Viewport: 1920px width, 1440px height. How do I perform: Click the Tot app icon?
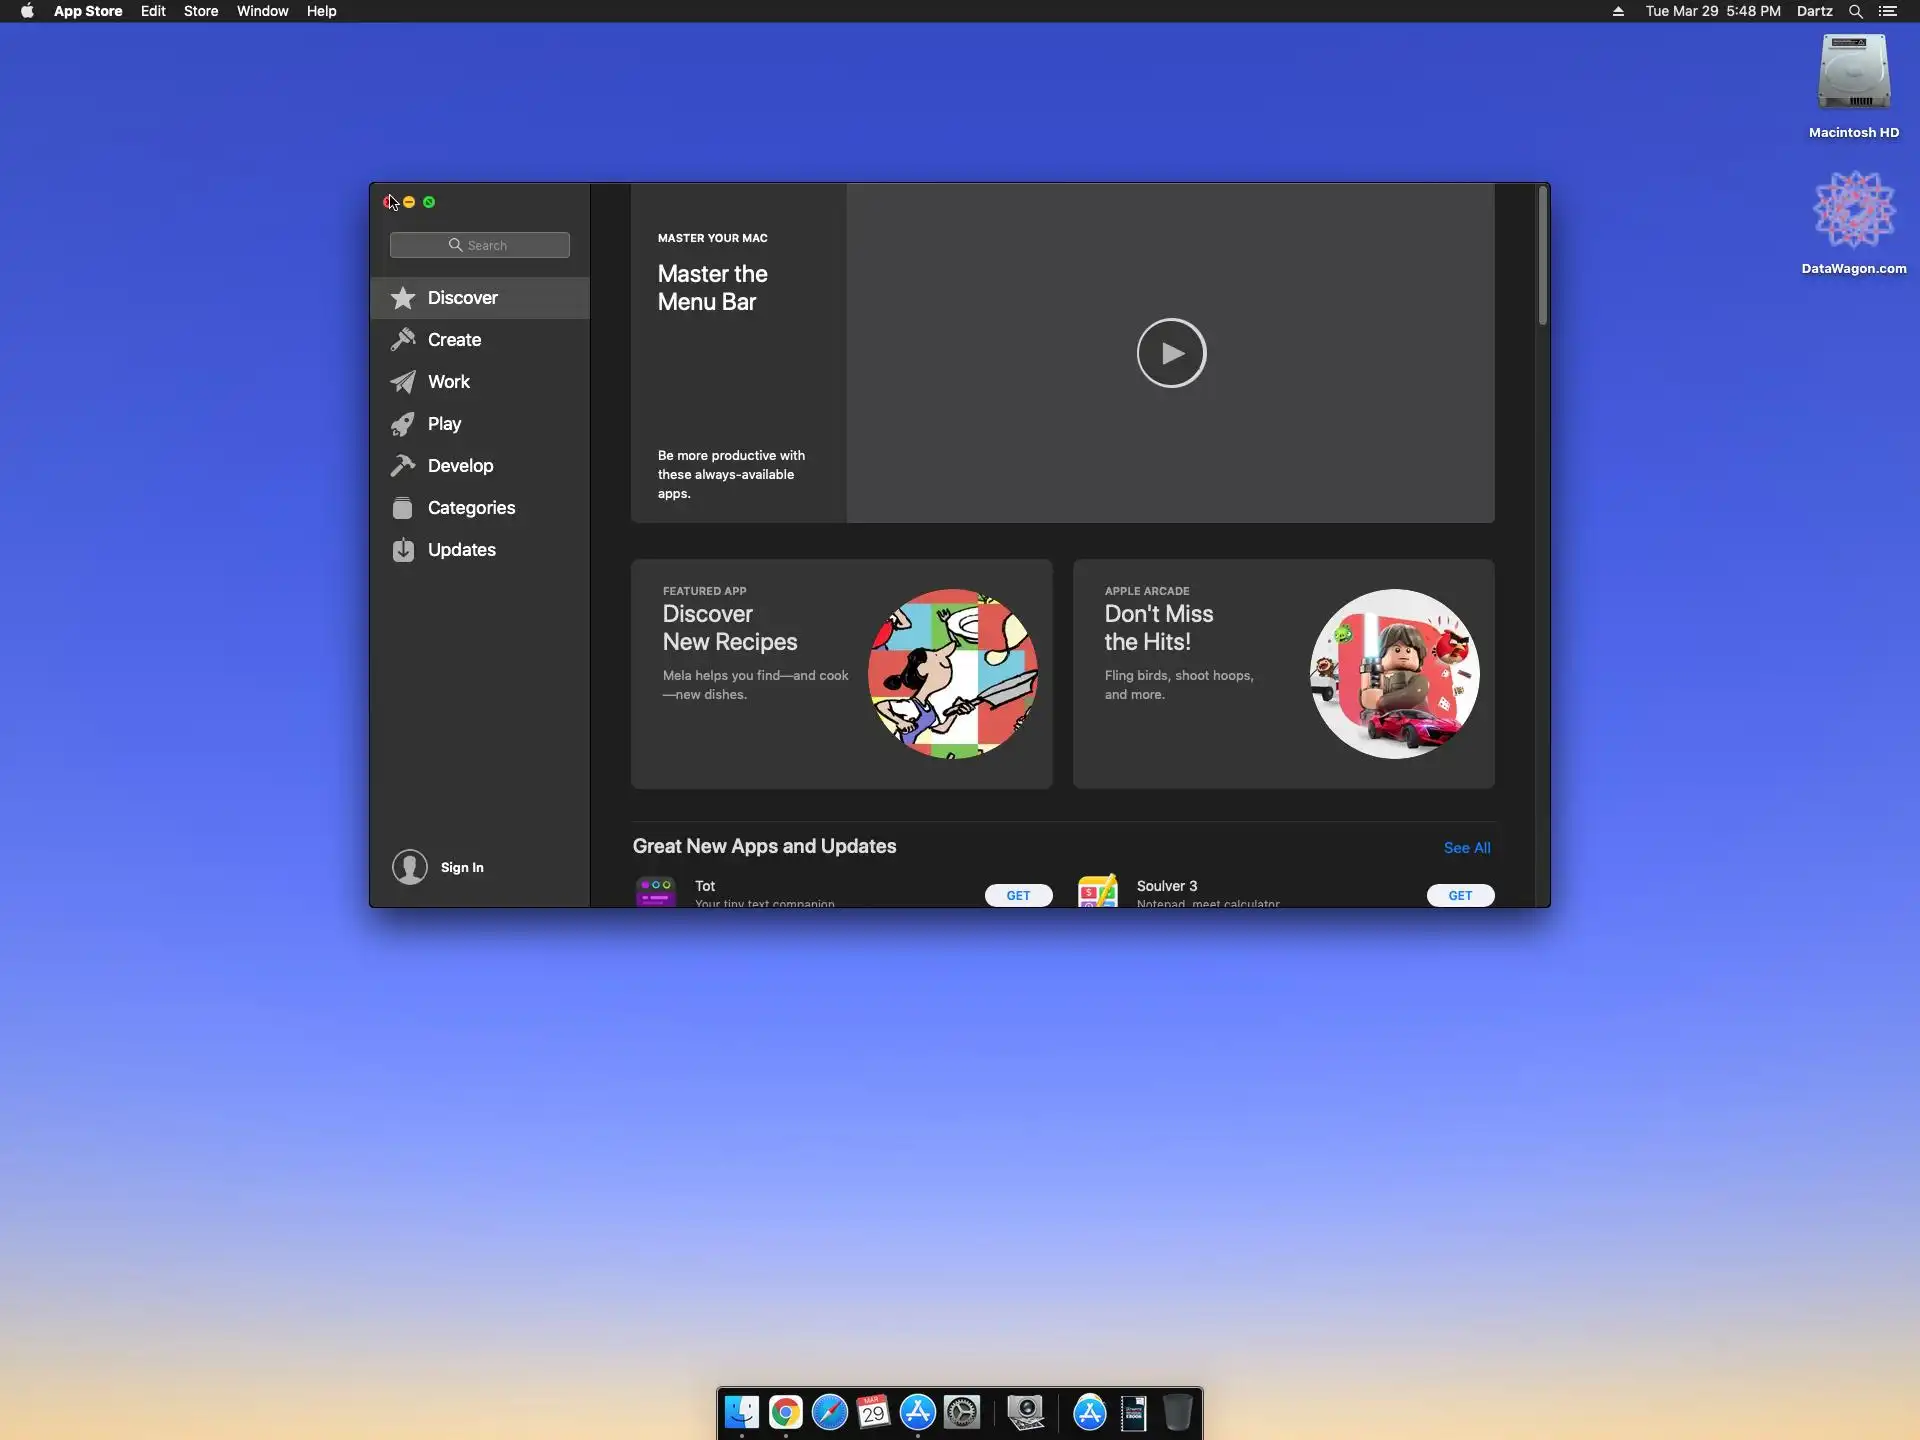pos(656,892)
